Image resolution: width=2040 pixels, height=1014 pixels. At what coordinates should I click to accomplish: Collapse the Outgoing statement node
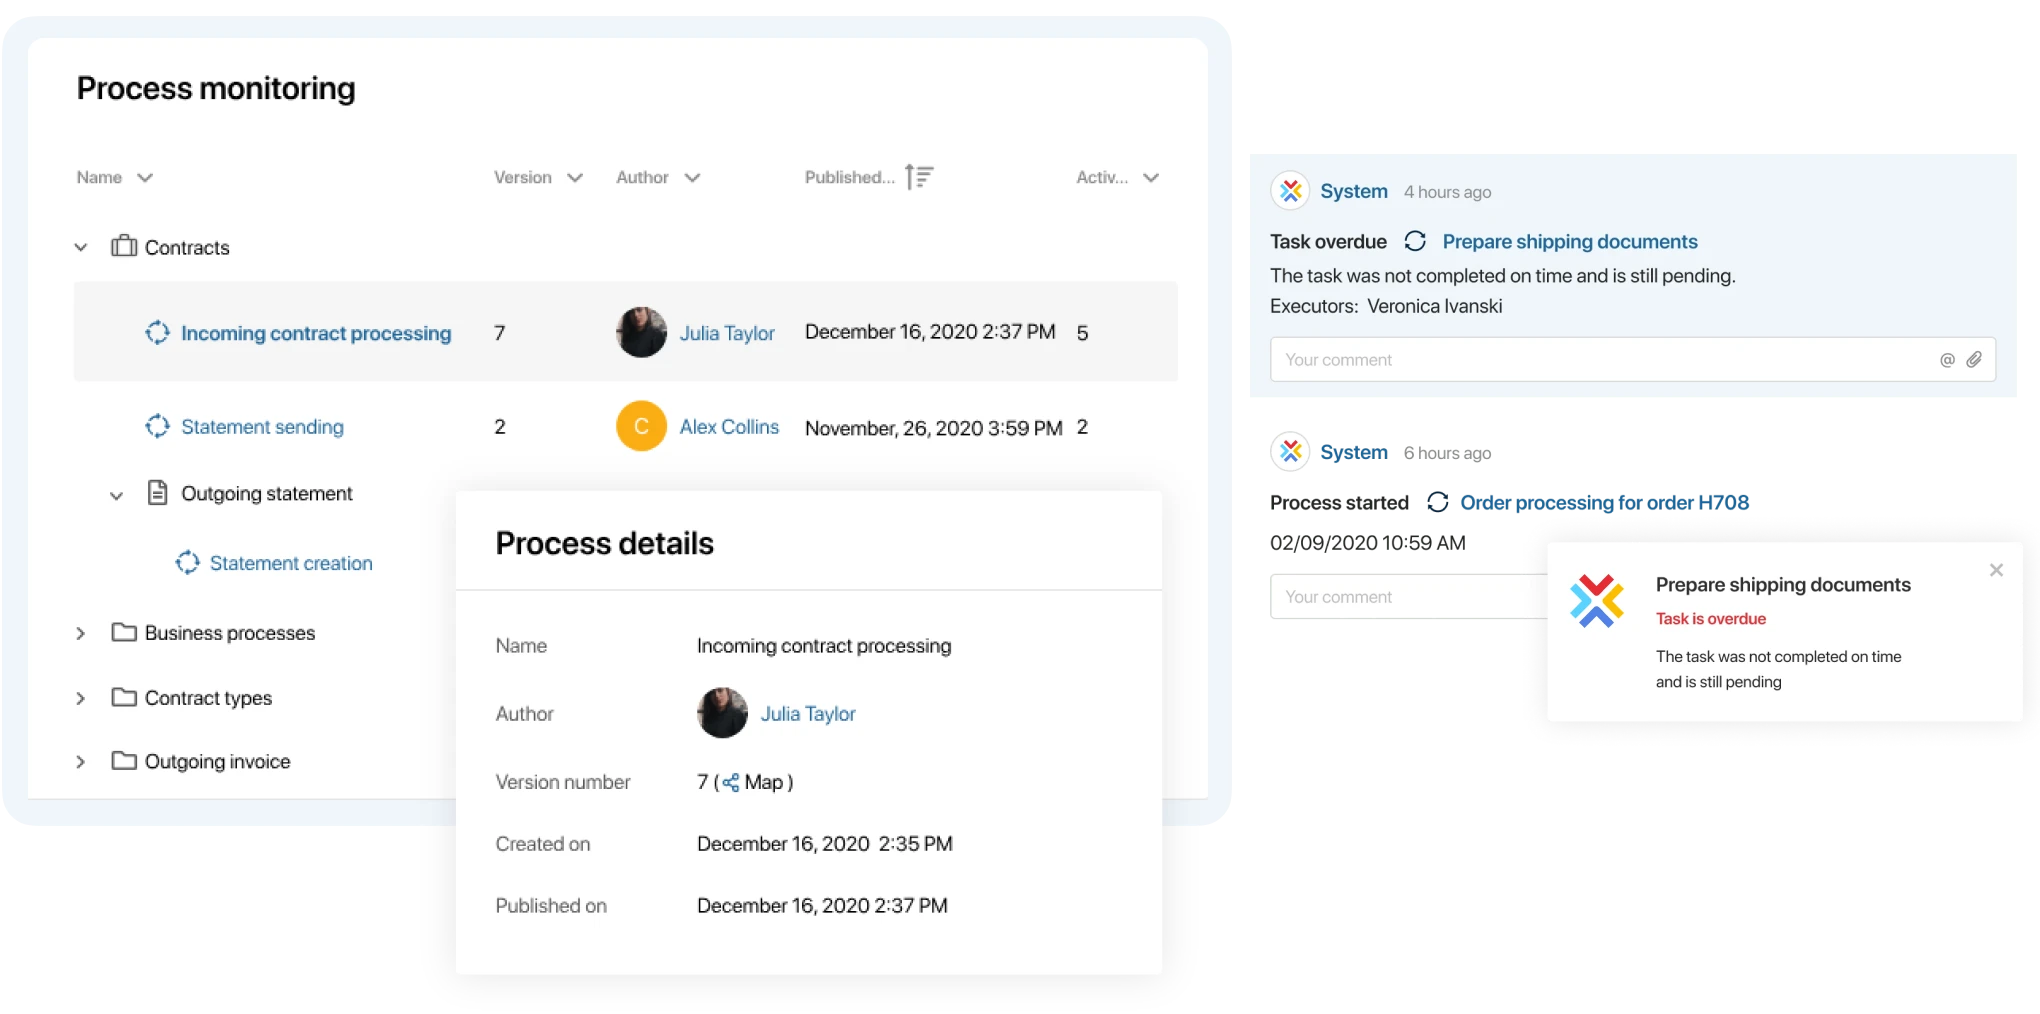tap(116, 494)
